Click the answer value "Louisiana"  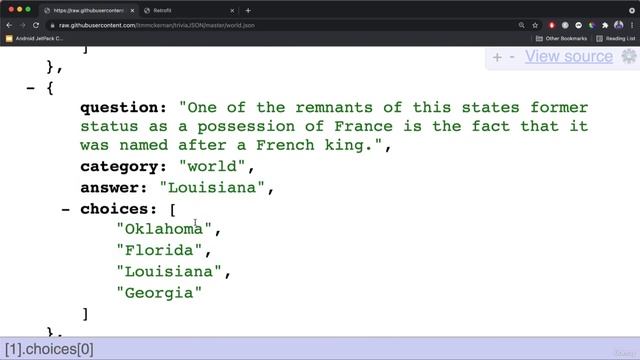click(212, 188)
